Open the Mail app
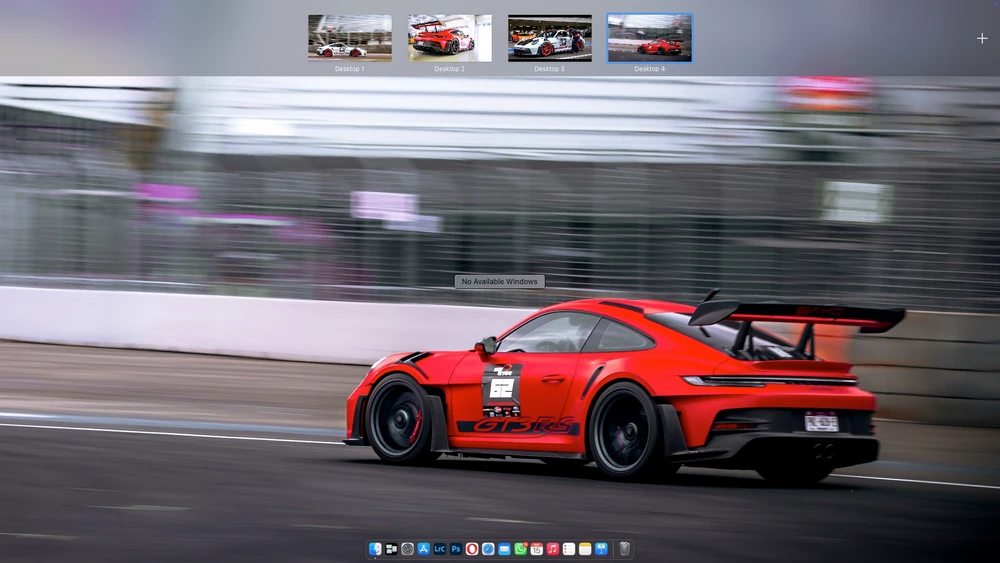Screen dimensions: 1000x563 point(504,549)
